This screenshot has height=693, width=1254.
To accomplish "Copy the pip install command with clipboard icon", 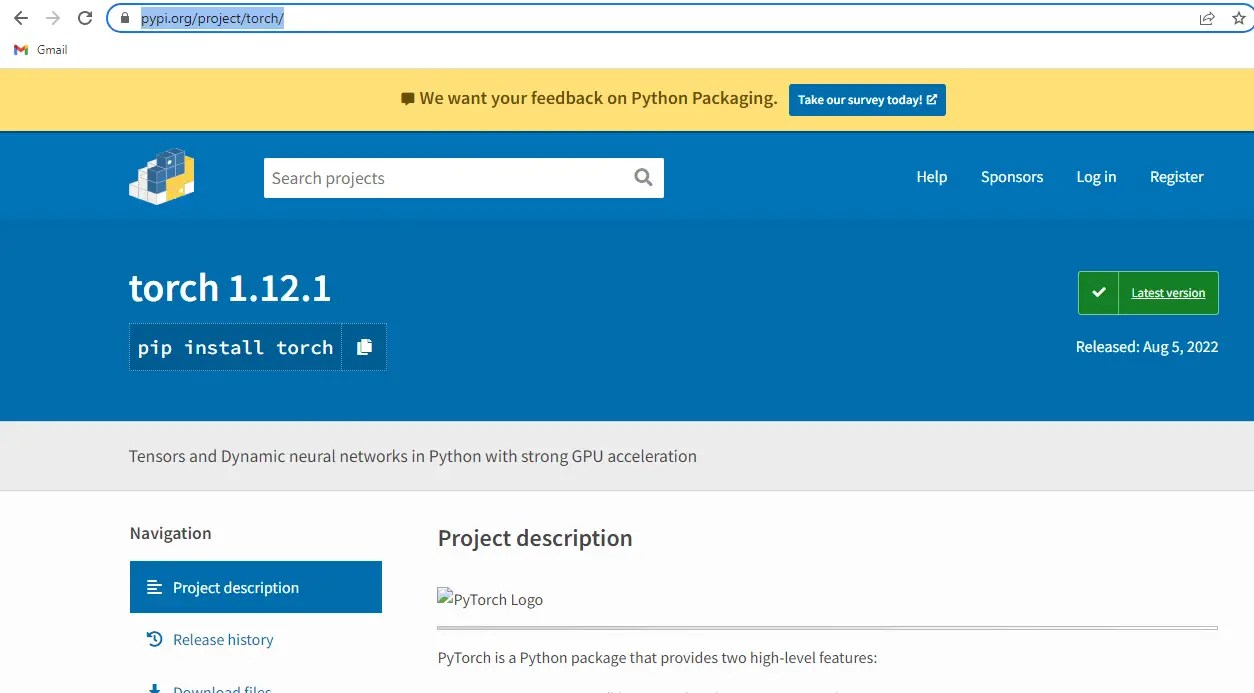I will point(365,346).
